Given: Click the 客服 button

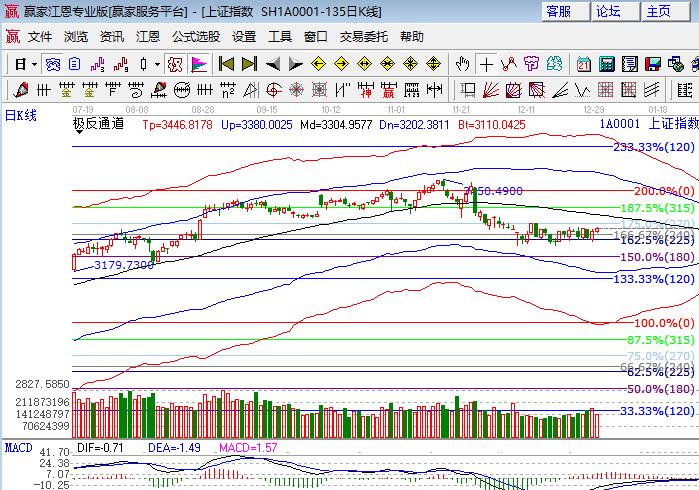Looking at the screenshot, I should [x=559, y=12].
